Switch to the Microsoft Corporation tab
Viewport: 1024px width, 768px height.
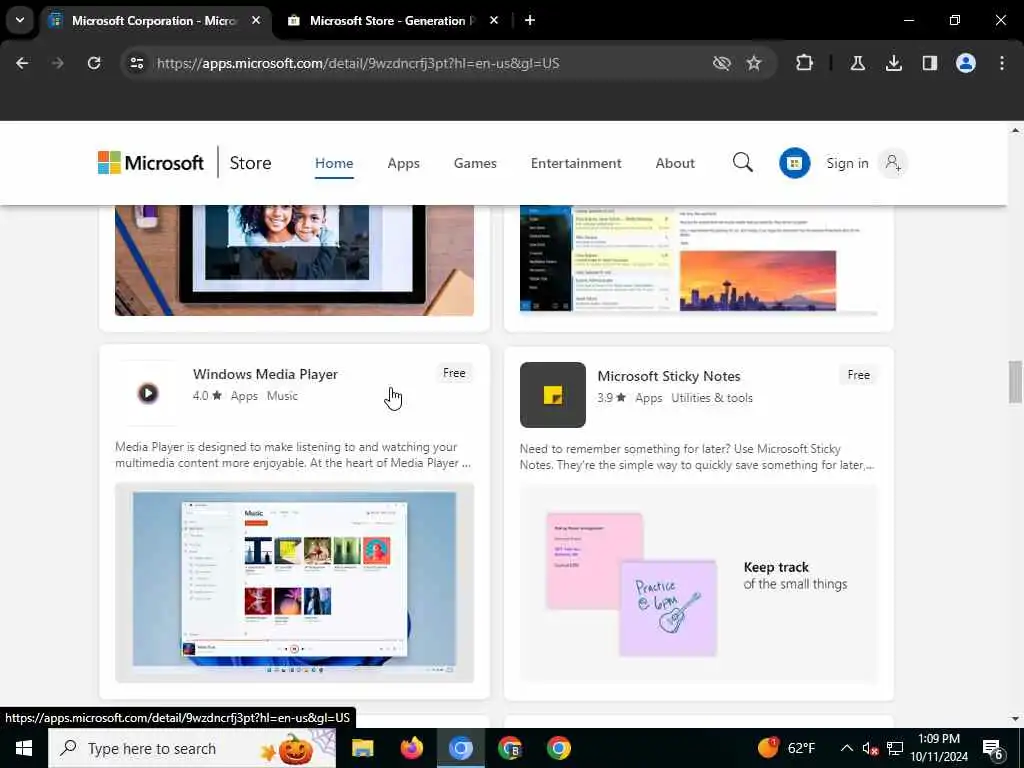(154, 20)
